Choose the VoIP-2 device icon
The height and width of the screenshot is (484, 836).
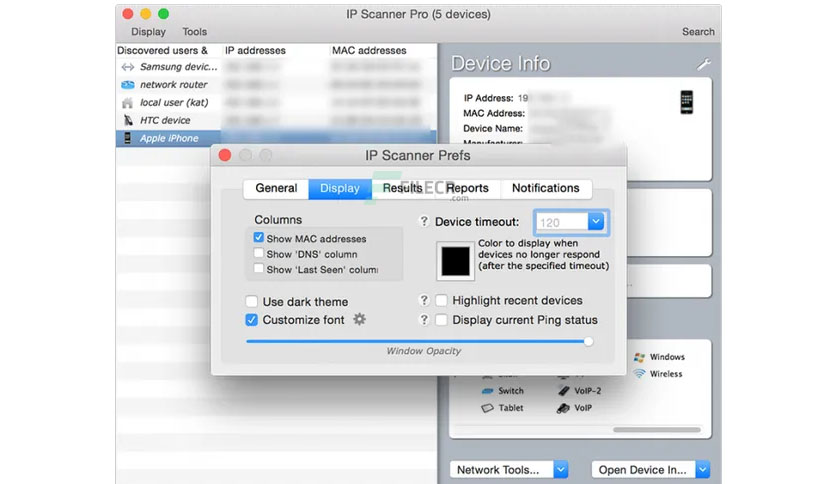tap(564, 391)
